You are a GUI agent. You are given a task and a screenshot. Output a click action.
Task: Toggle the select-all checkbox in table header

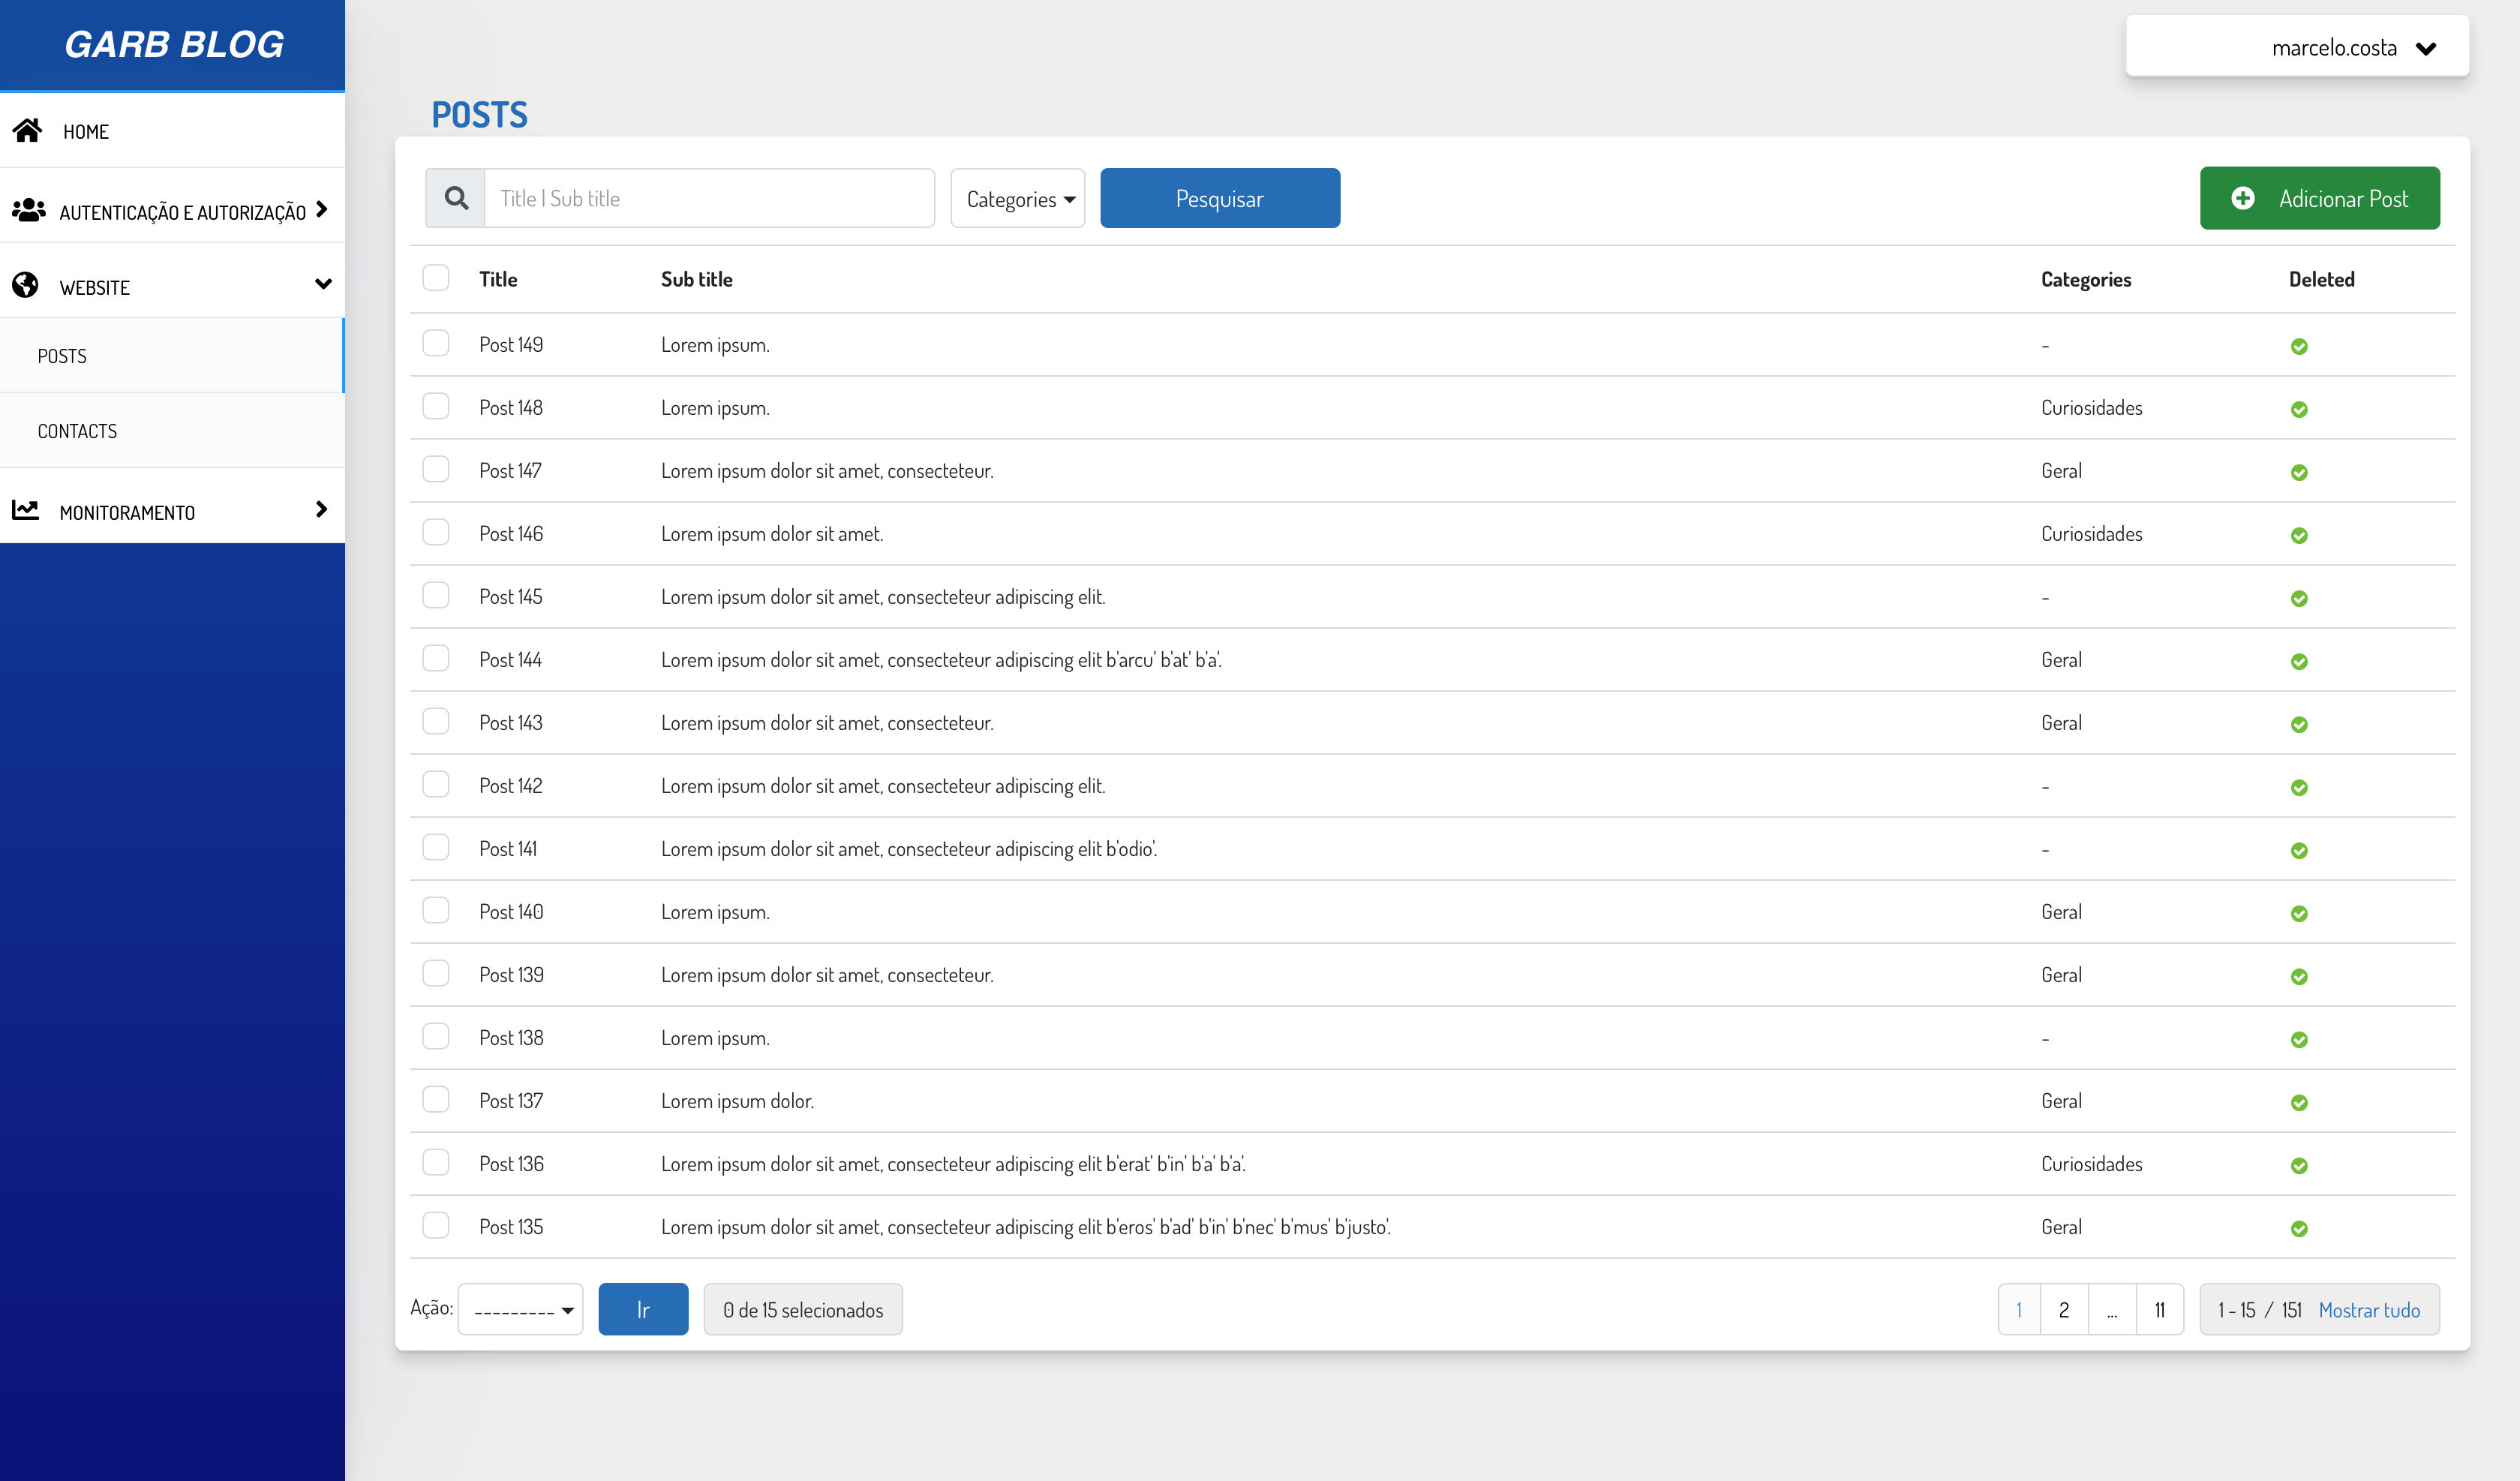pos(436,277)
